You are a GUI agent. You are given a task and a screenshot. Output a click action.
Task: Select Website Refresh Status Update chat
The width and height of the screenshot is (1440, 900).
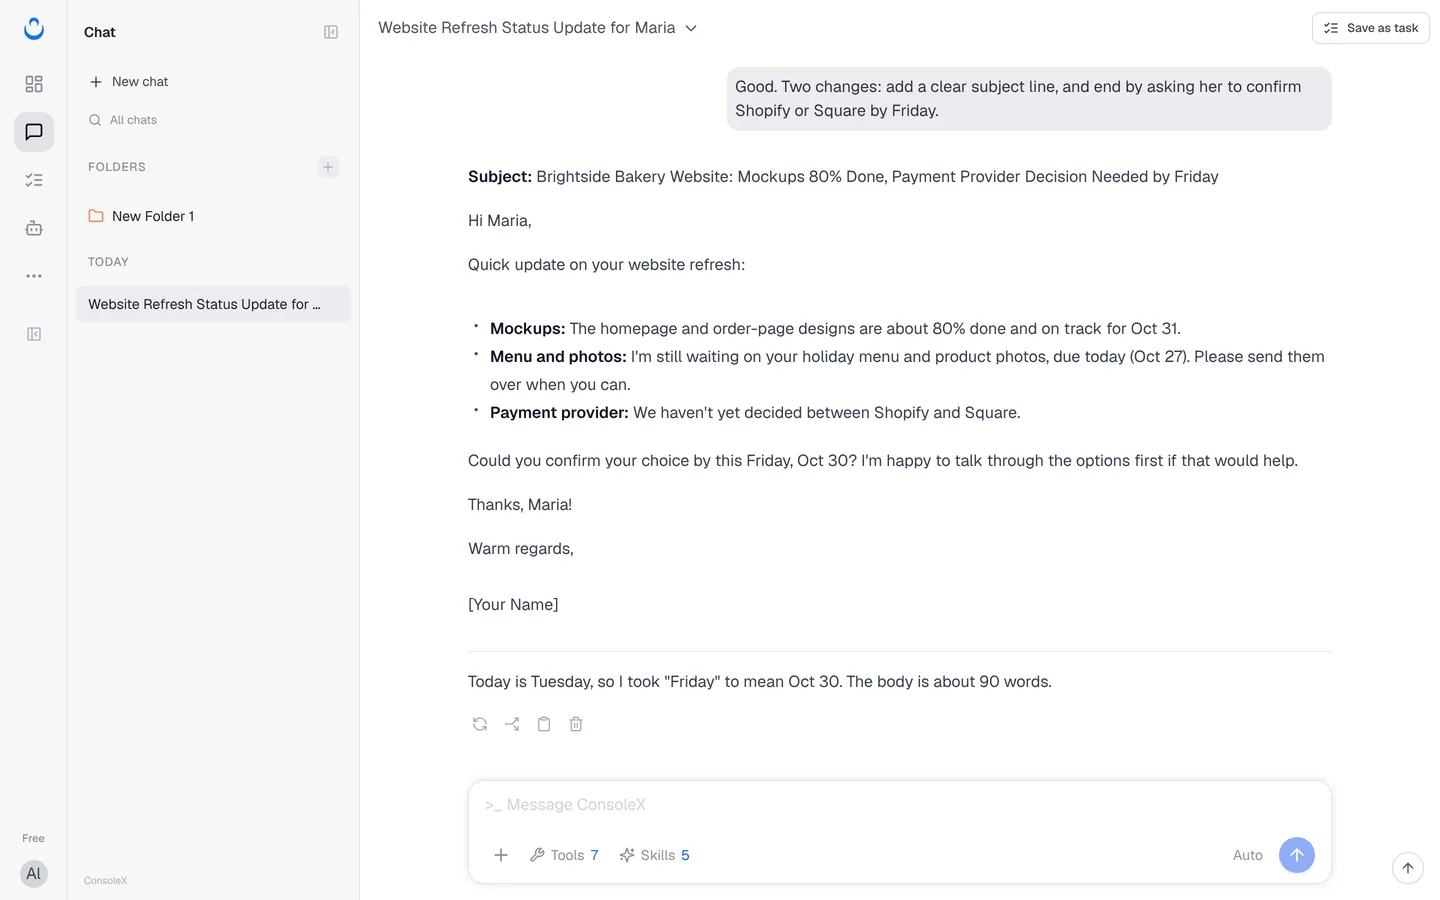213,304
